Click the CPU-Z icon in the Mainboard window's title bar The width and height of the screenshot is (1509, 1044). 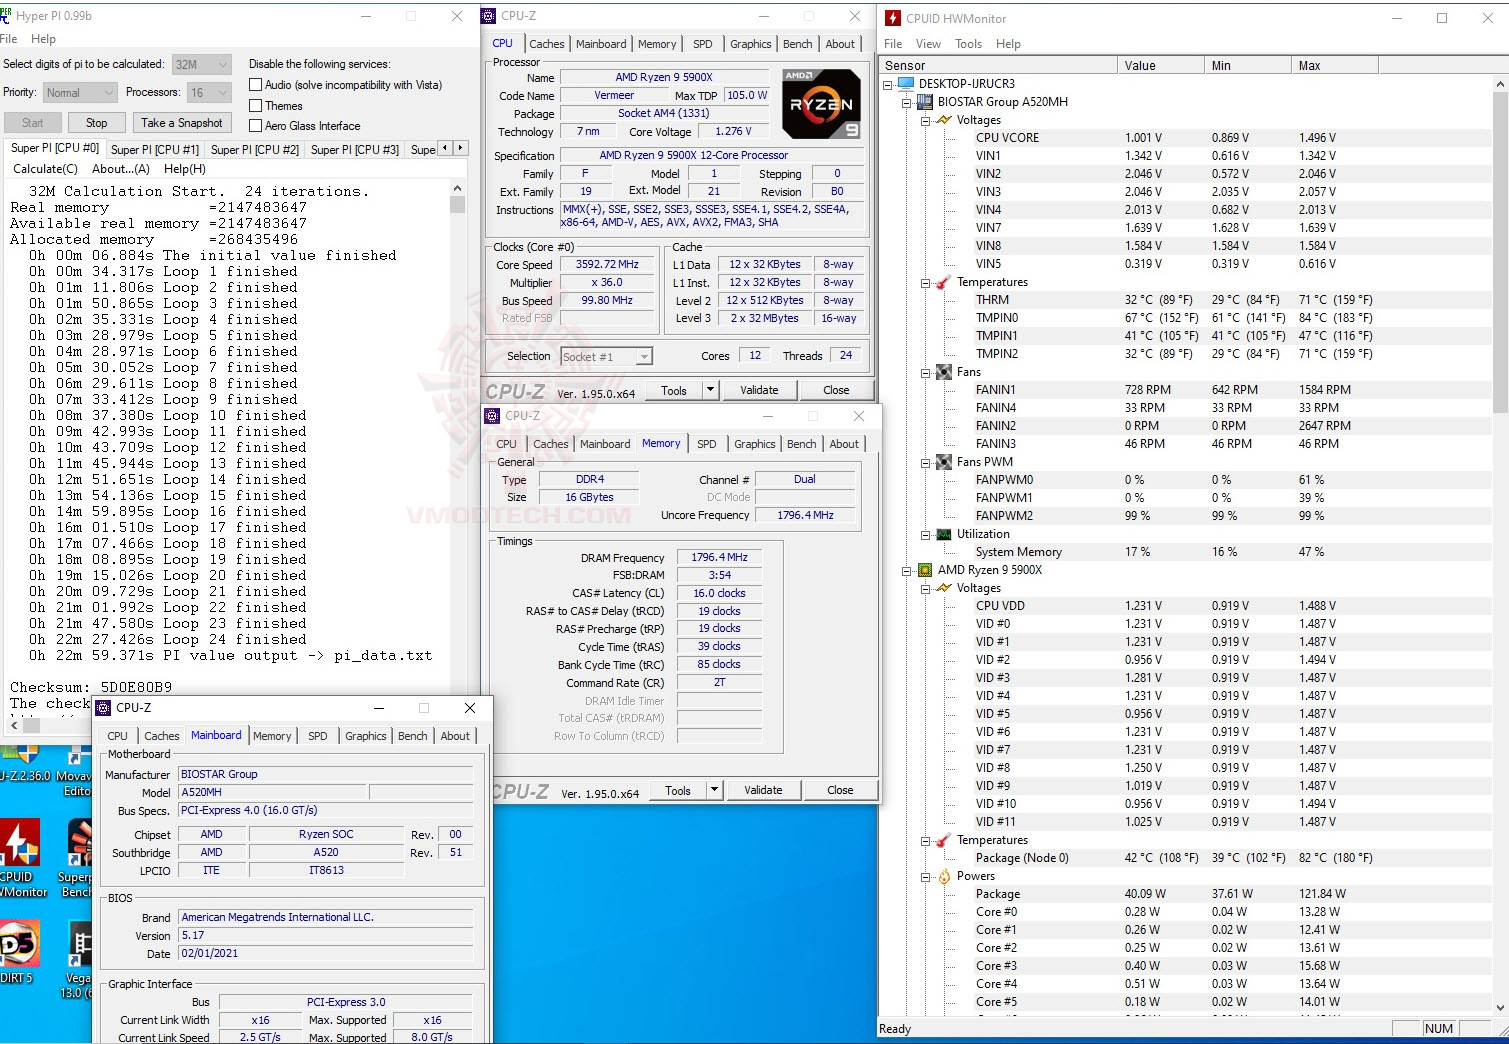[x=103, y=708]
